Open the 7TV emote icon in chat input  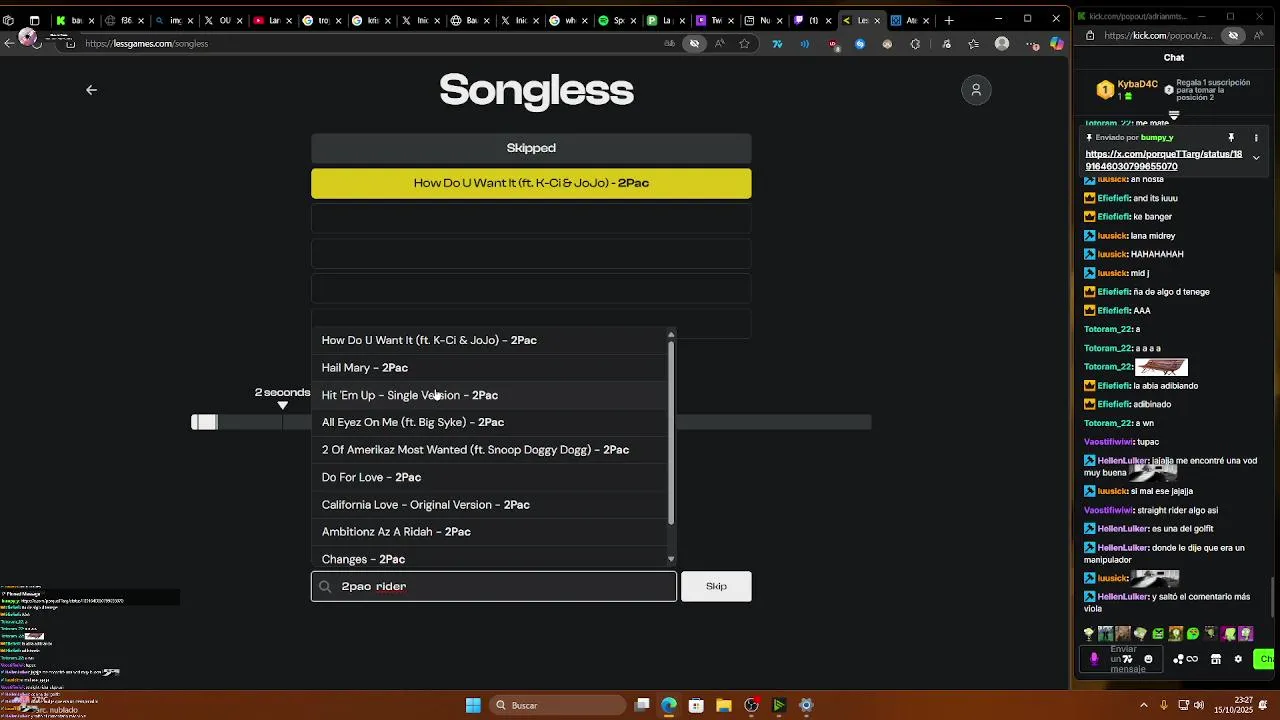[x=1128, y=659]
